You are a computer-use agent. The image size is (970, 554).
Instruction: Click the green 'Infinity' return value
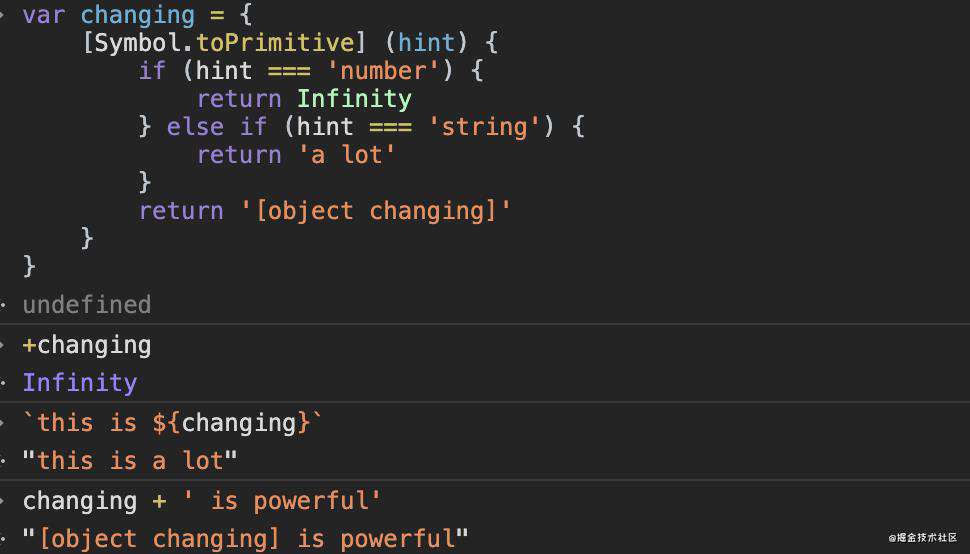[x=354, y=99]
